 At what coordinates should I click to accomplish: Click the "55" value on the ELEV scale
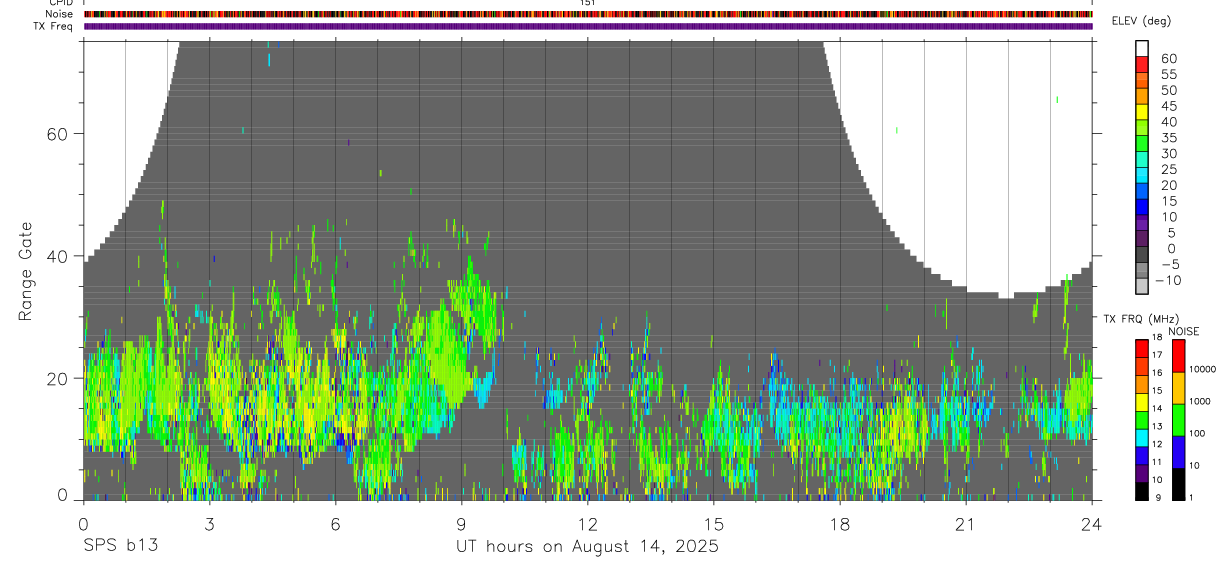pos(1168,74)
